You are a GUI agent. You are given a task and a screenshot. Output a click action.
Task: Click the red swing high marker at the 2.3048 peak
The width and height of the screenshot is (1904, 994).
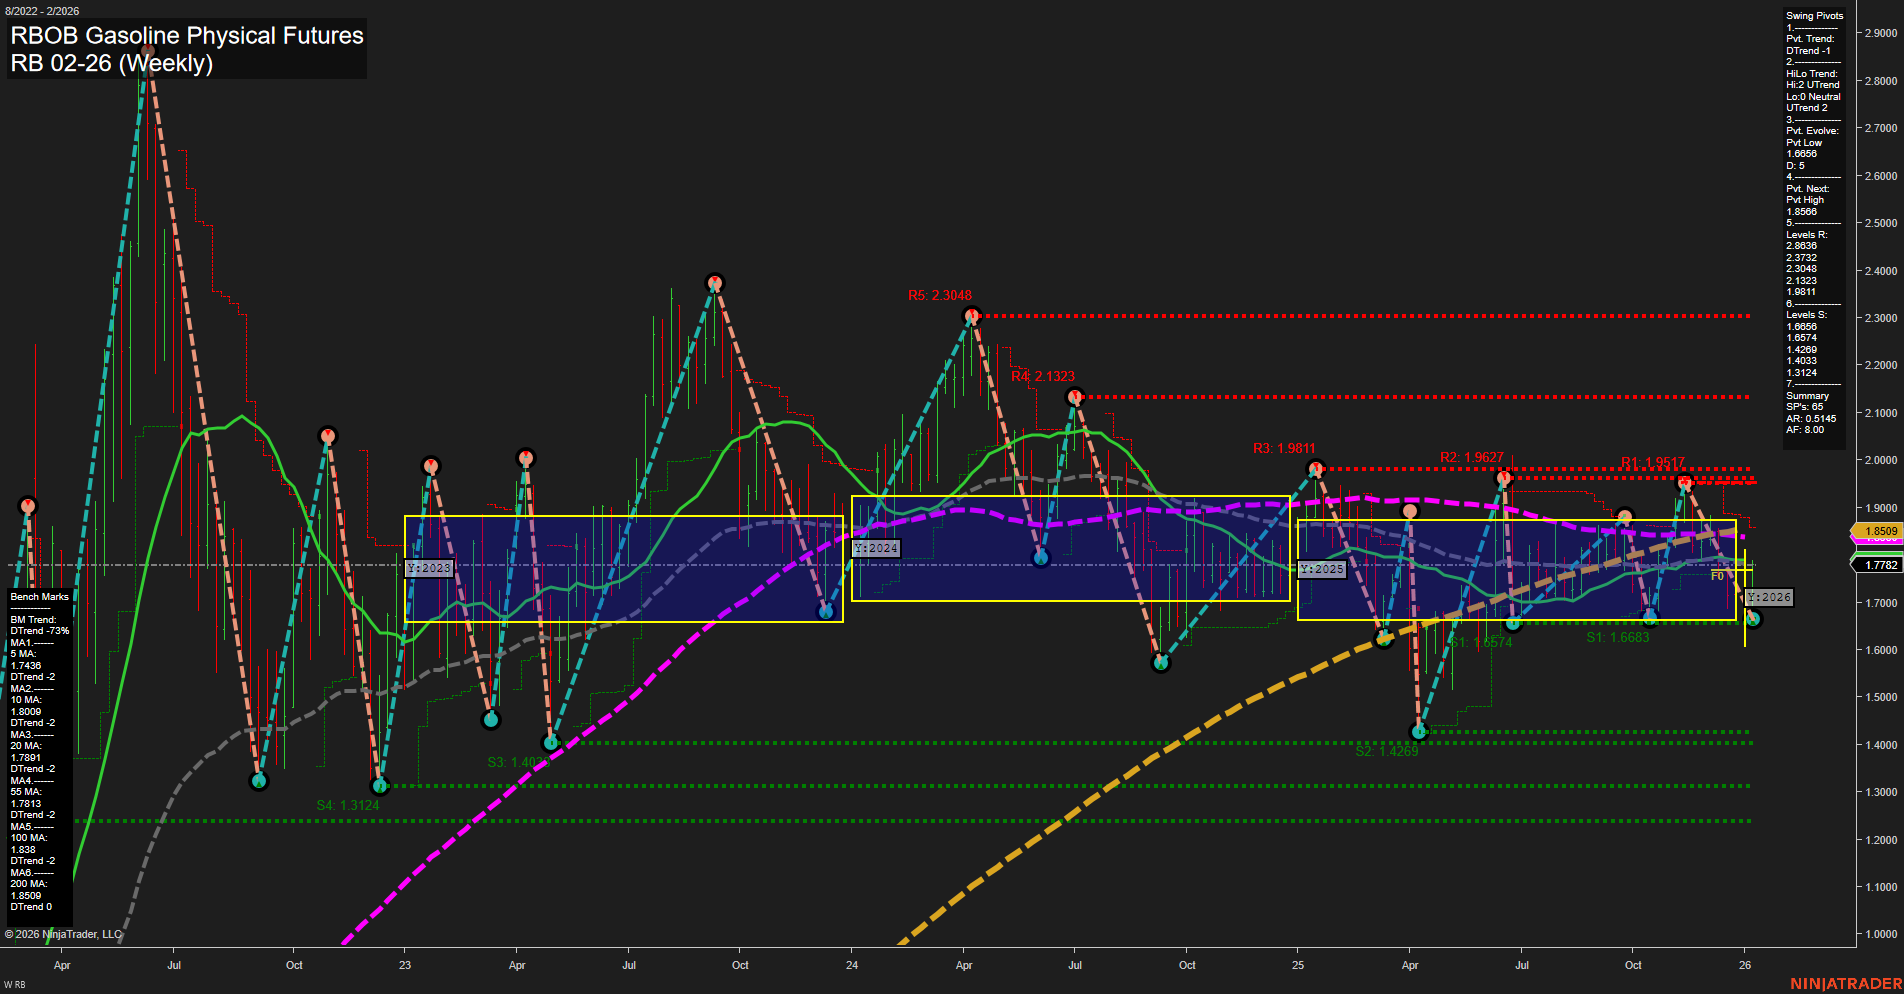tap(969, 315)
